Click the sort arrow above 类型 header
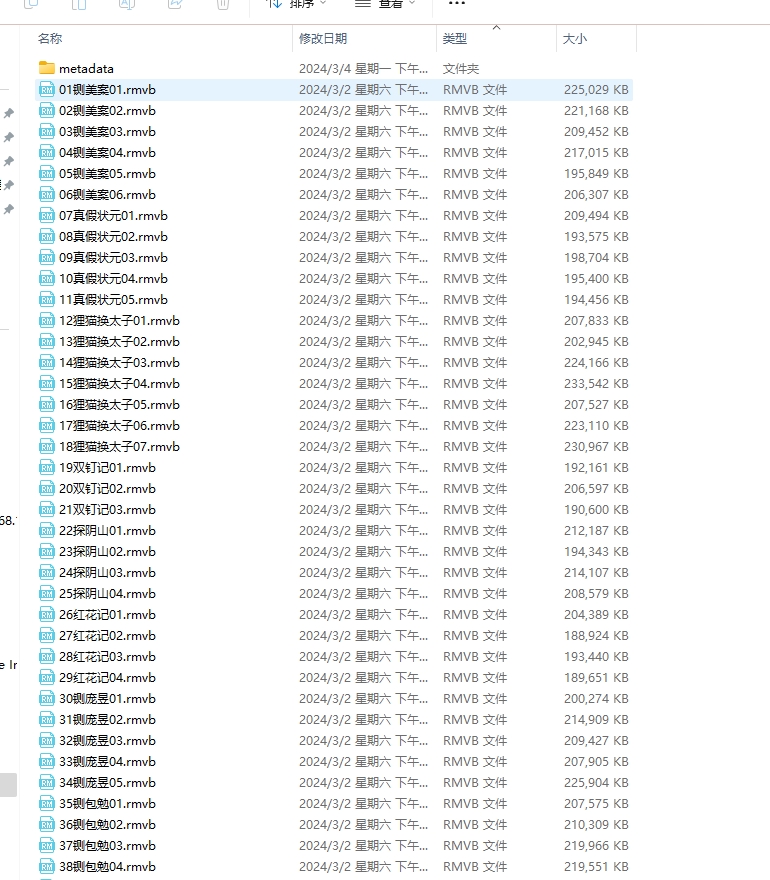The image size is (770, 880). (x=496, y=27)
